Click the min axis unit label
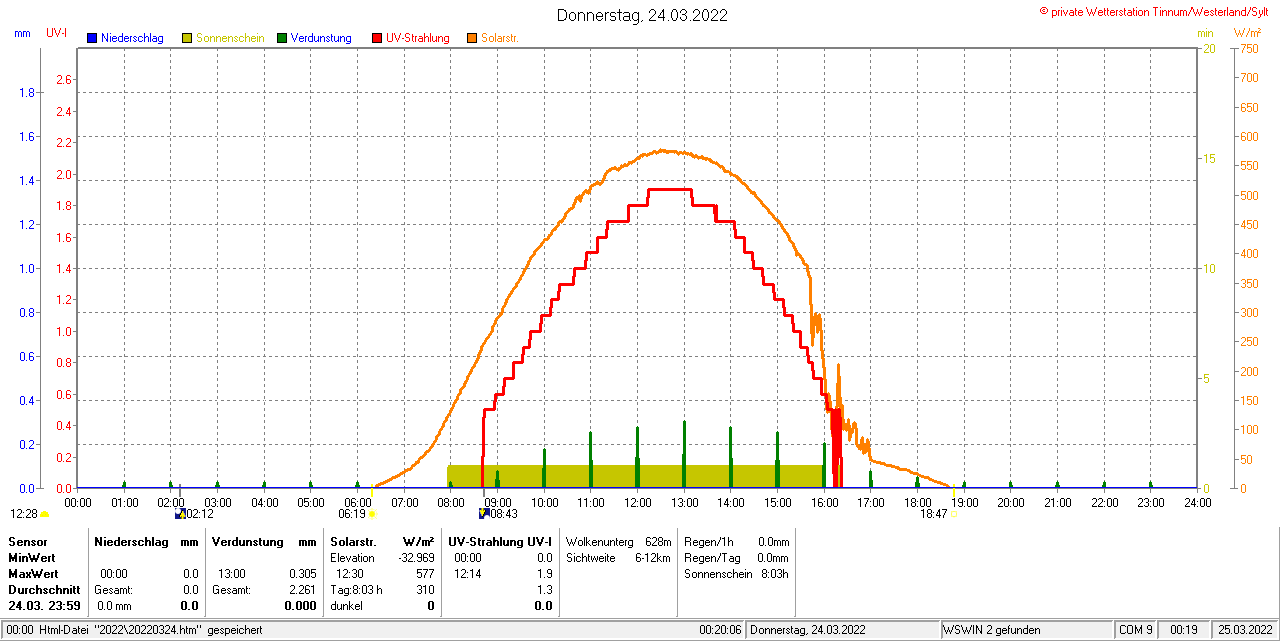 (x=1205, y=33)
